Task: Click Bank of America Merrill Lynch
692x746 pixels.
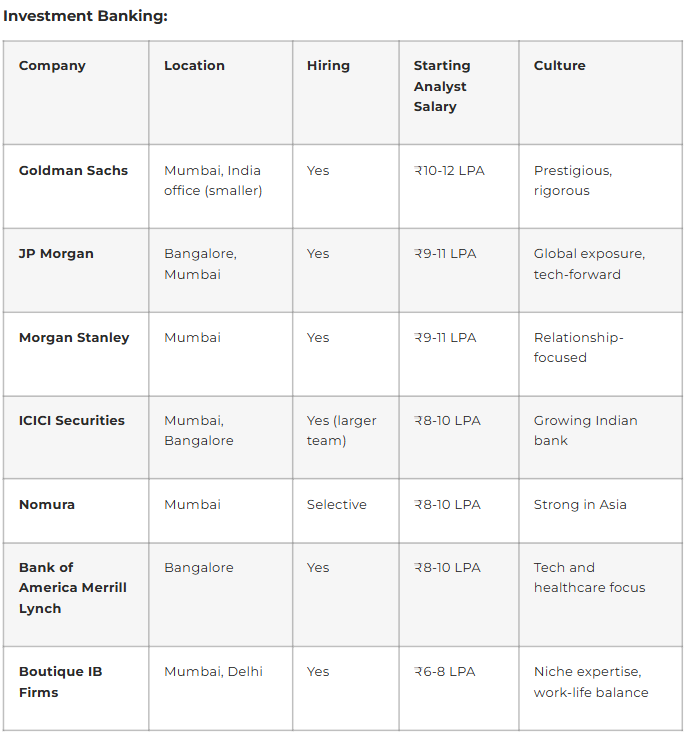Action: tap(73, 588)
